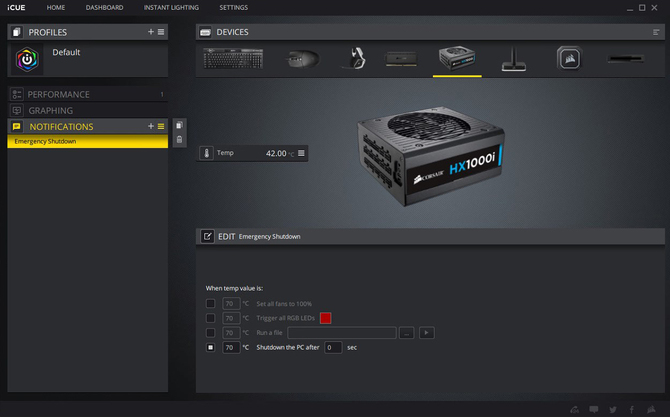Click the iCUE logo
The image size is (670, 417).
point(16,8)
